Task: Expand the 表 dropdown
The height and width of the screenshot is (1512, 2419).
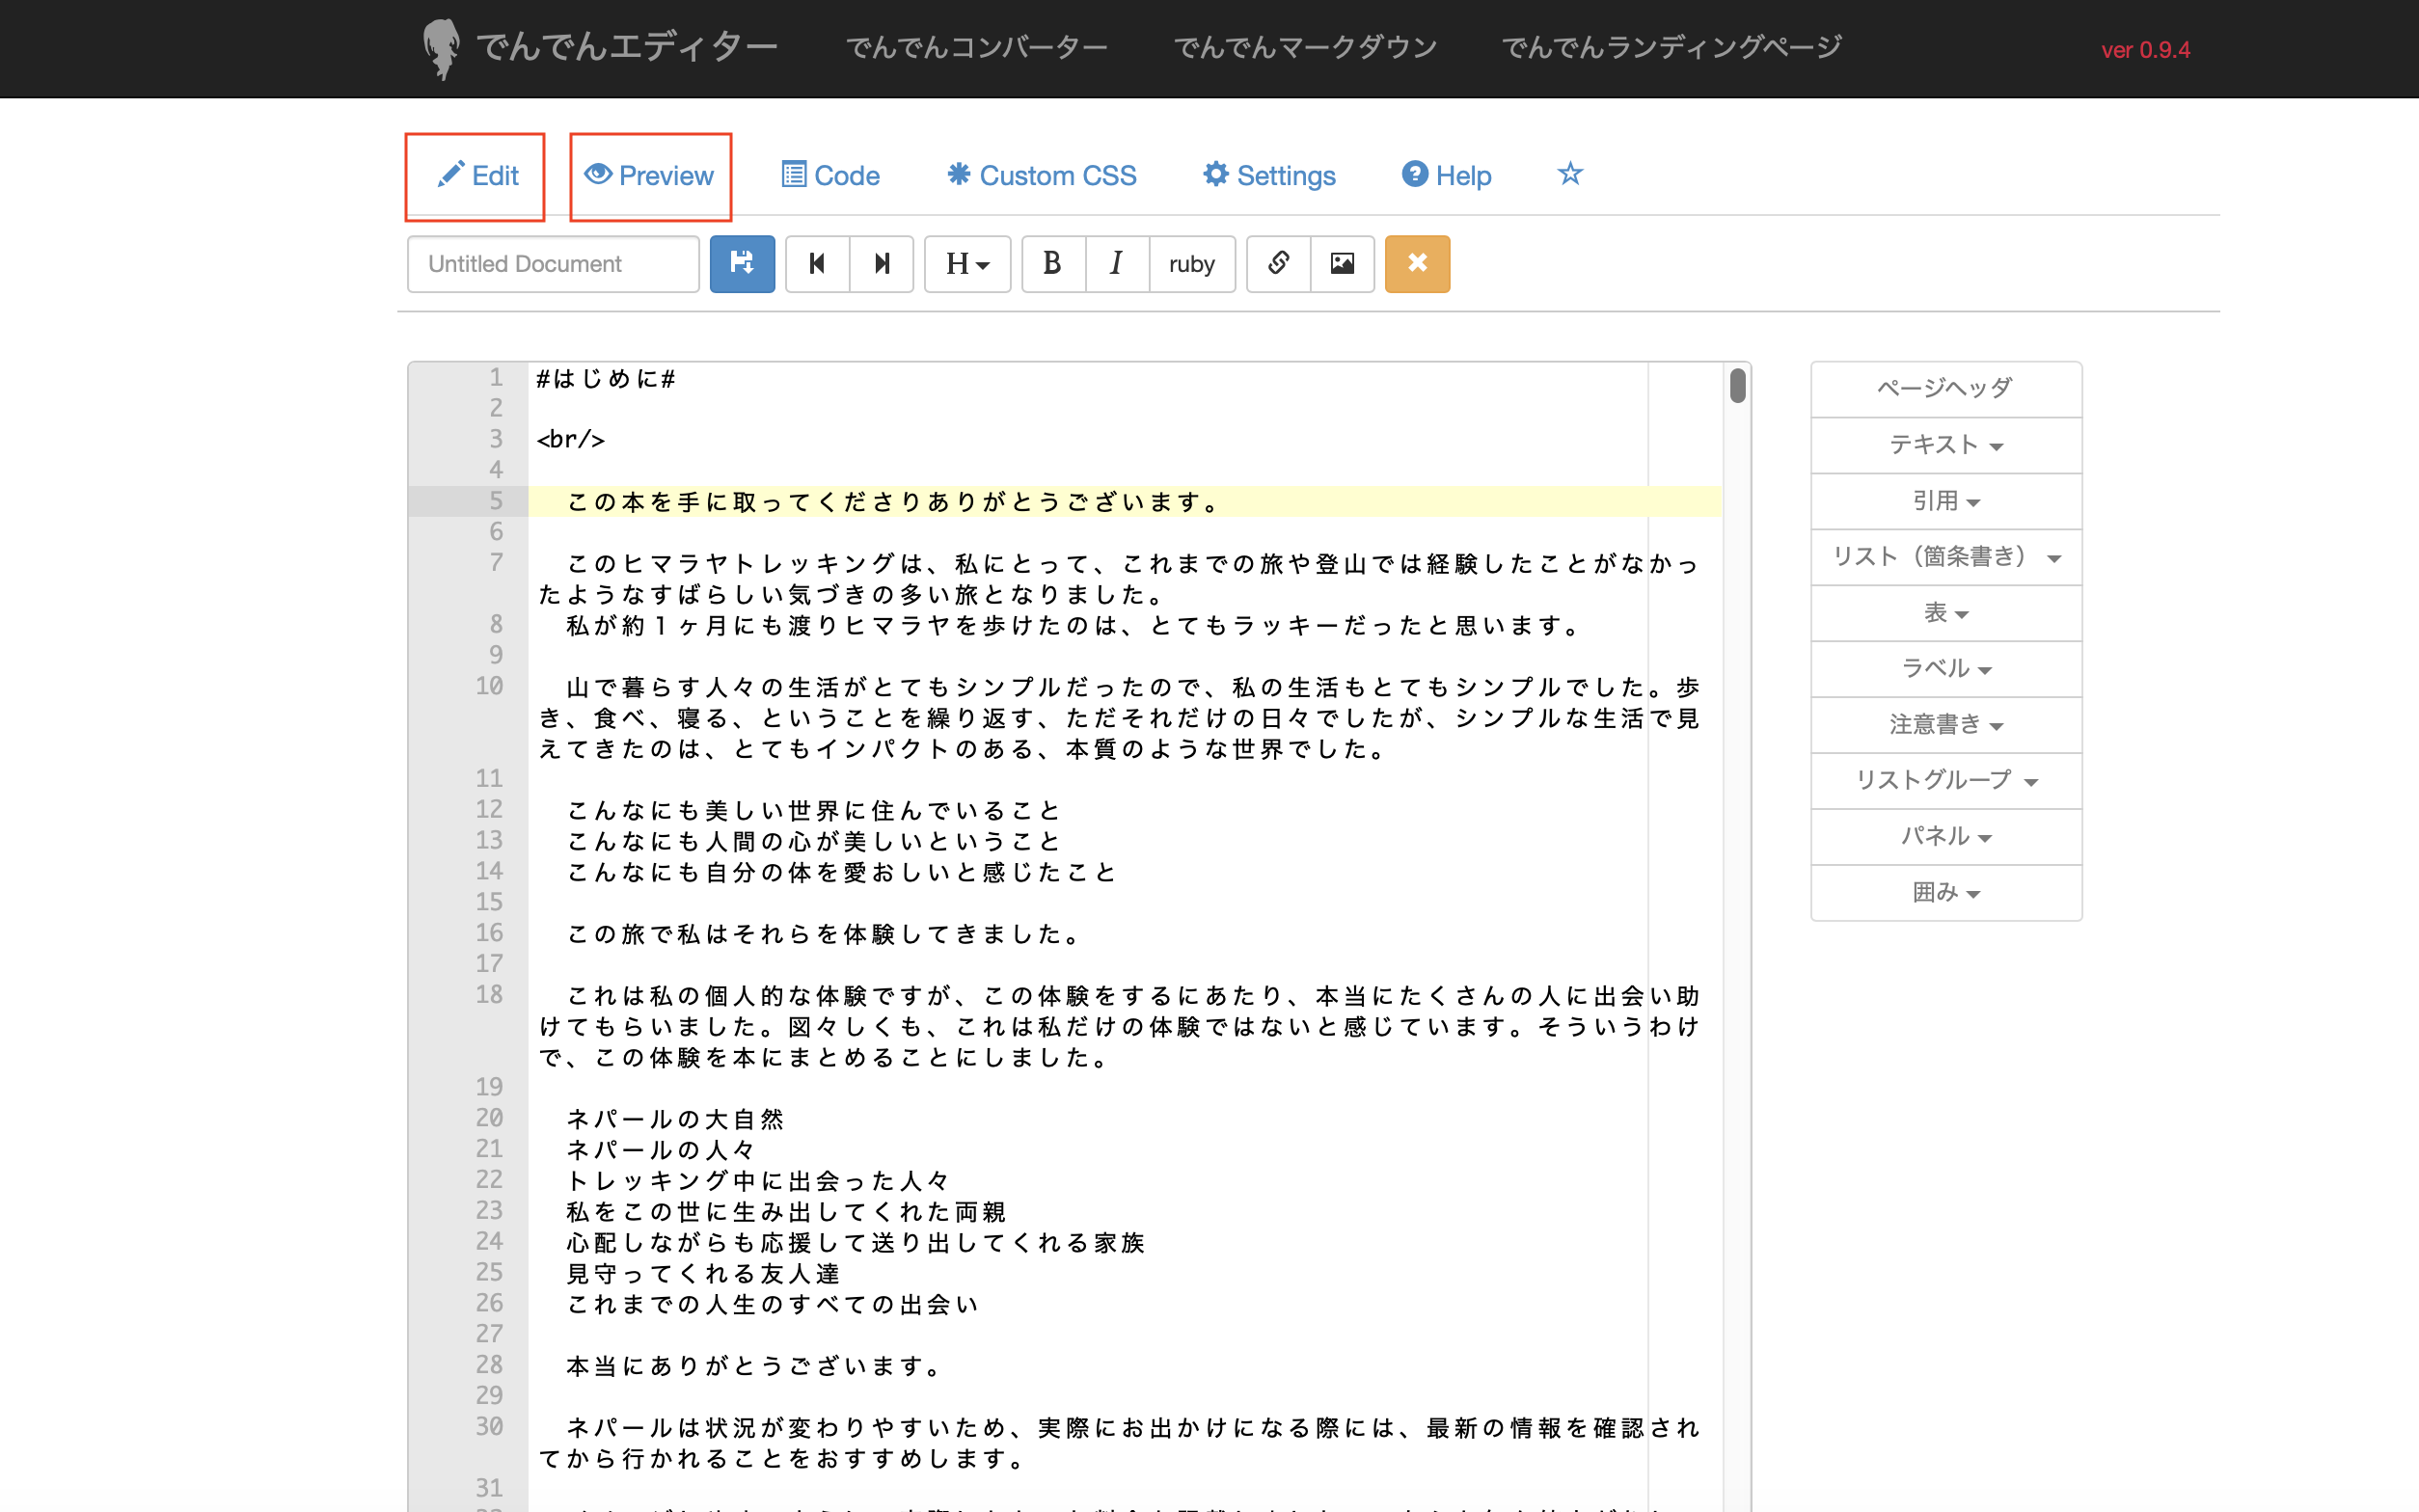Action: 1946,613
